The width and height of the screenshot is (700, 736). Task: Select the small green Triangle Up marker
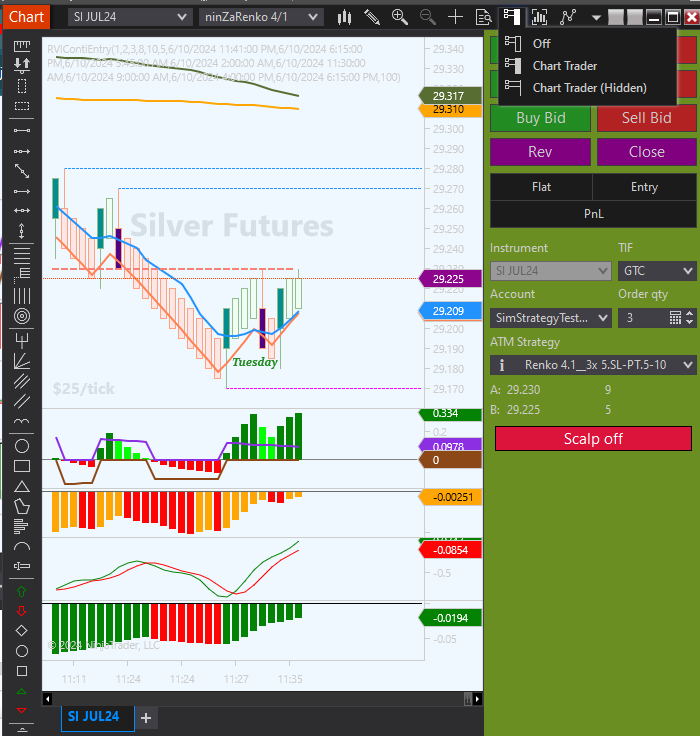tap(22, 691)
